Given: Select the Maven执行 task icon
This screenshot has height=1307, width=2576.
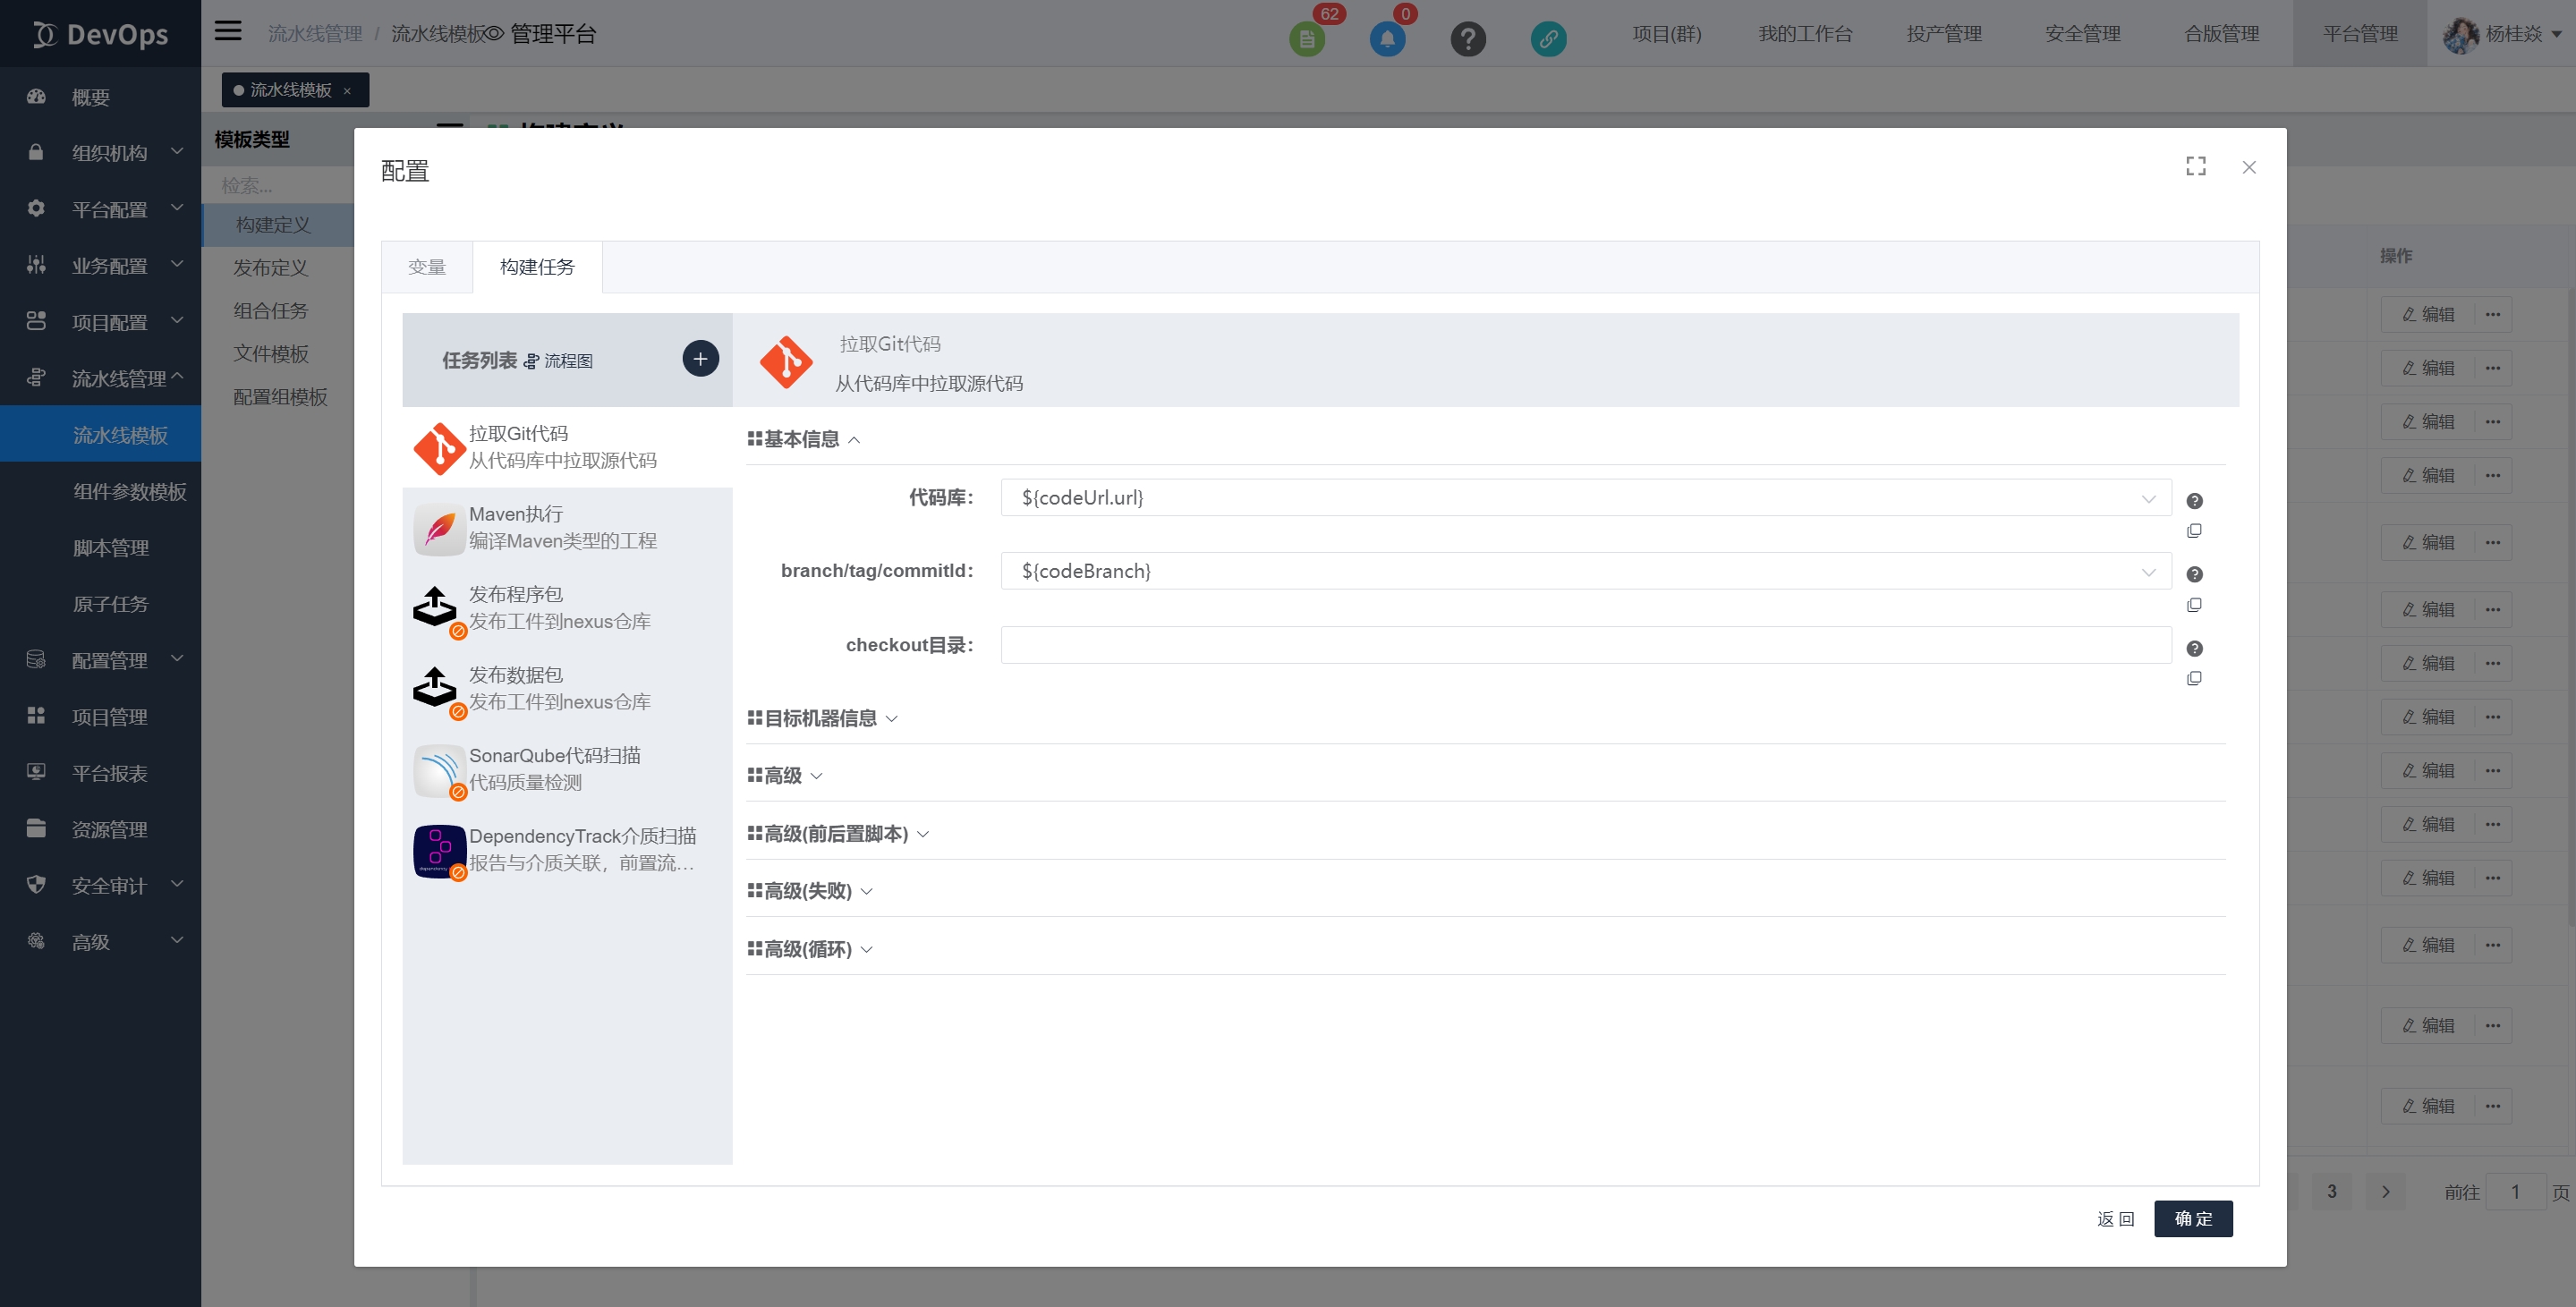Looking at the screenshot, I should tap(438, 528).
